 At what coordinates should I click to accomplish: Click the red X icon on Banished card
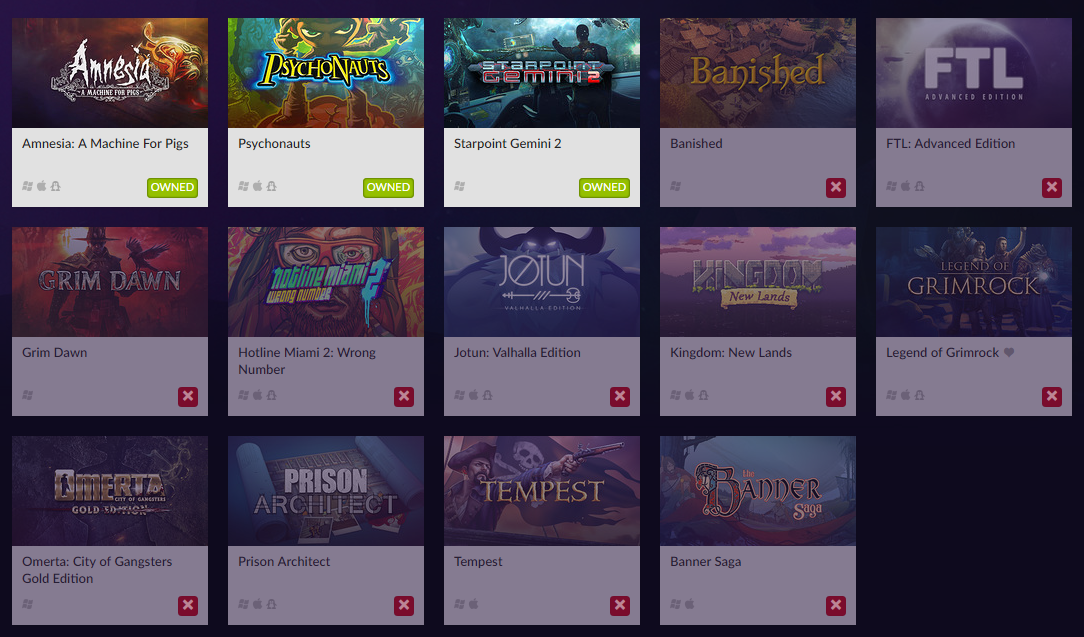coord(836,187)
